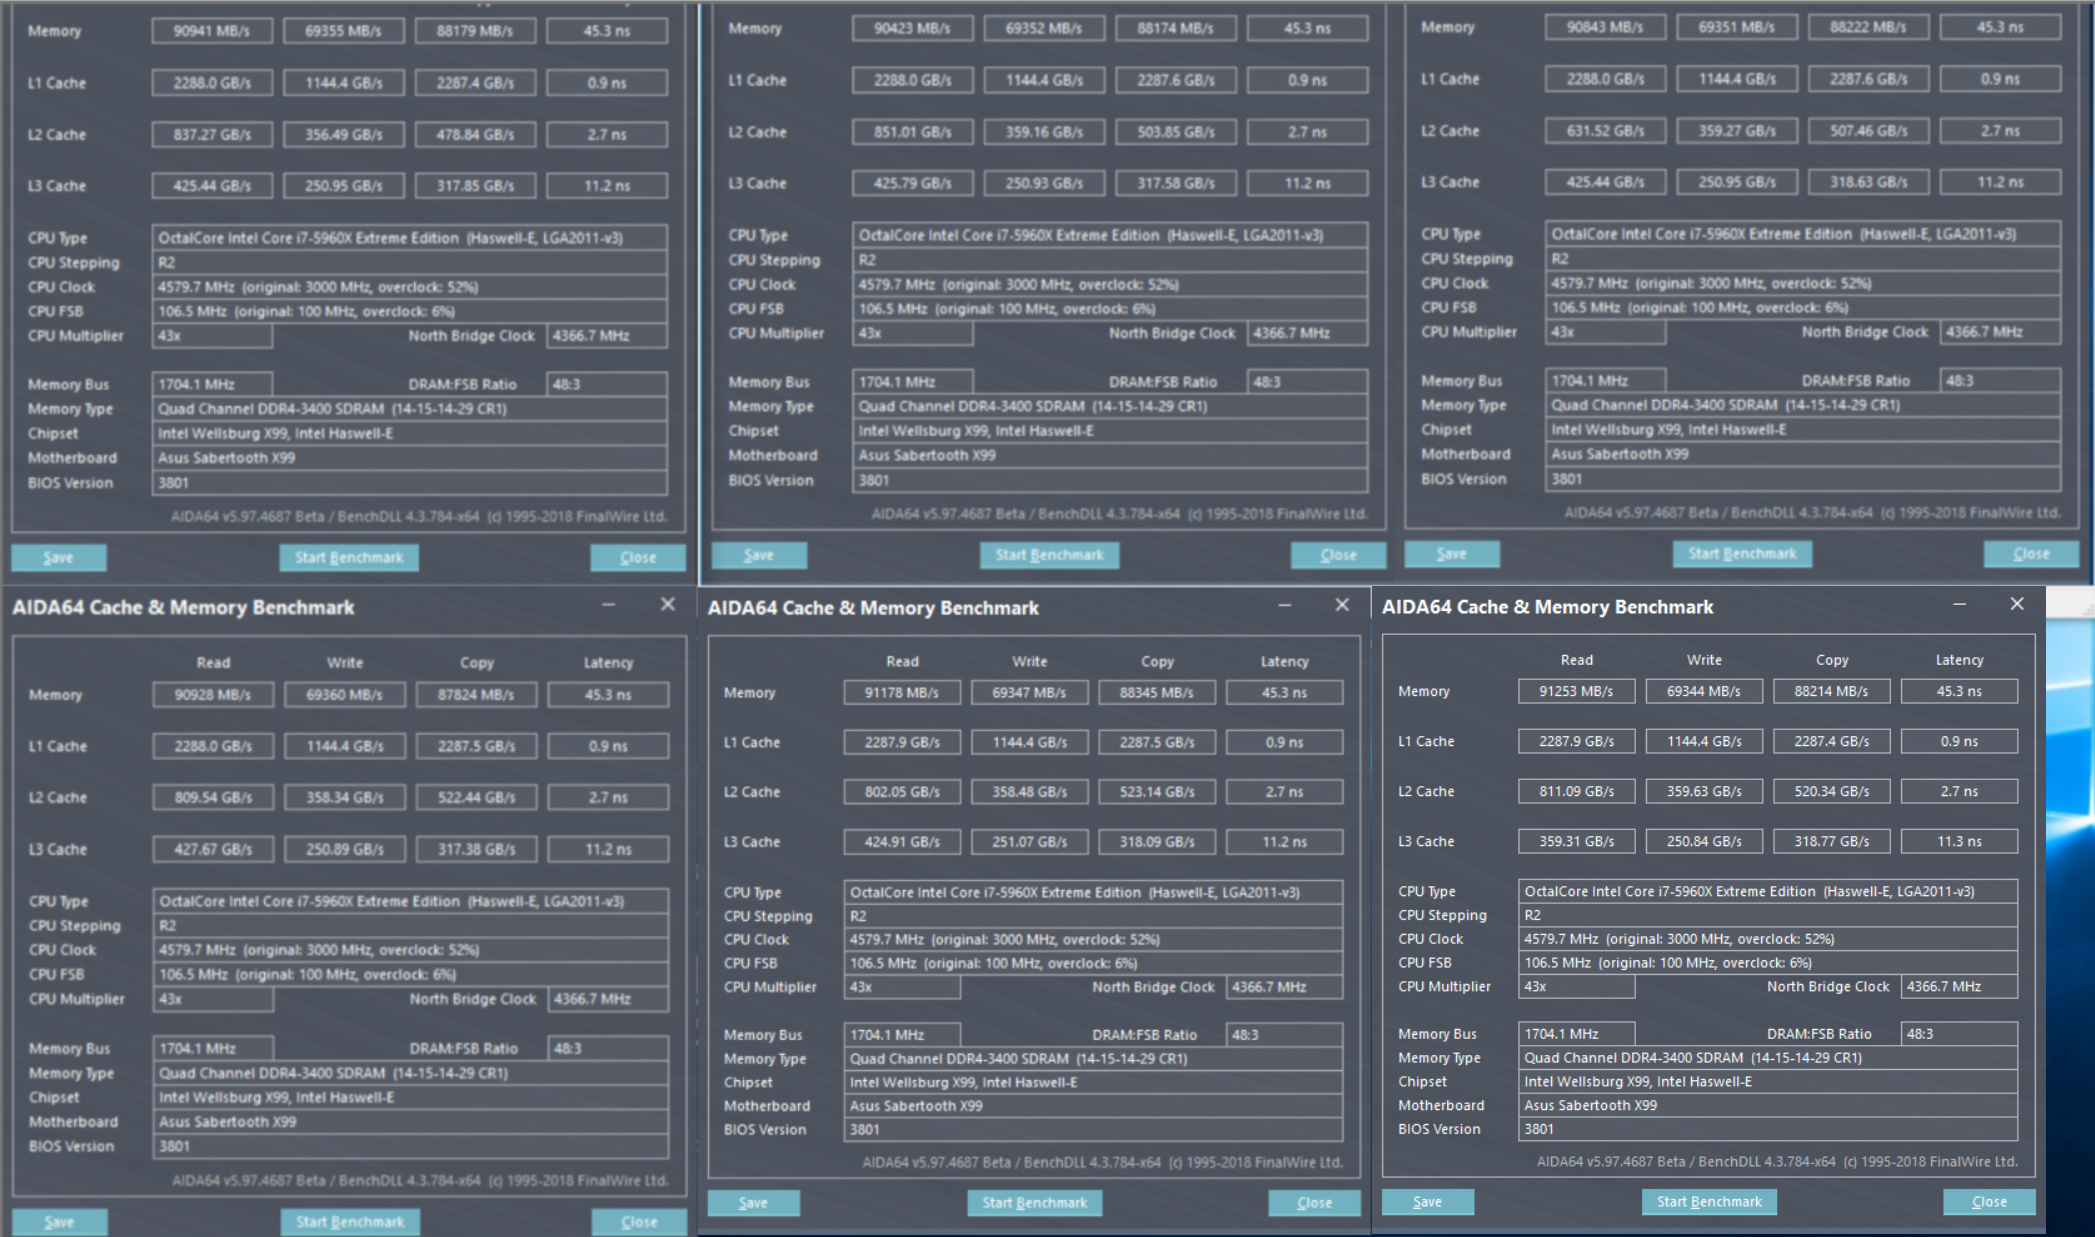Save results of the 90843 MB/s read window

[1451, 554]
